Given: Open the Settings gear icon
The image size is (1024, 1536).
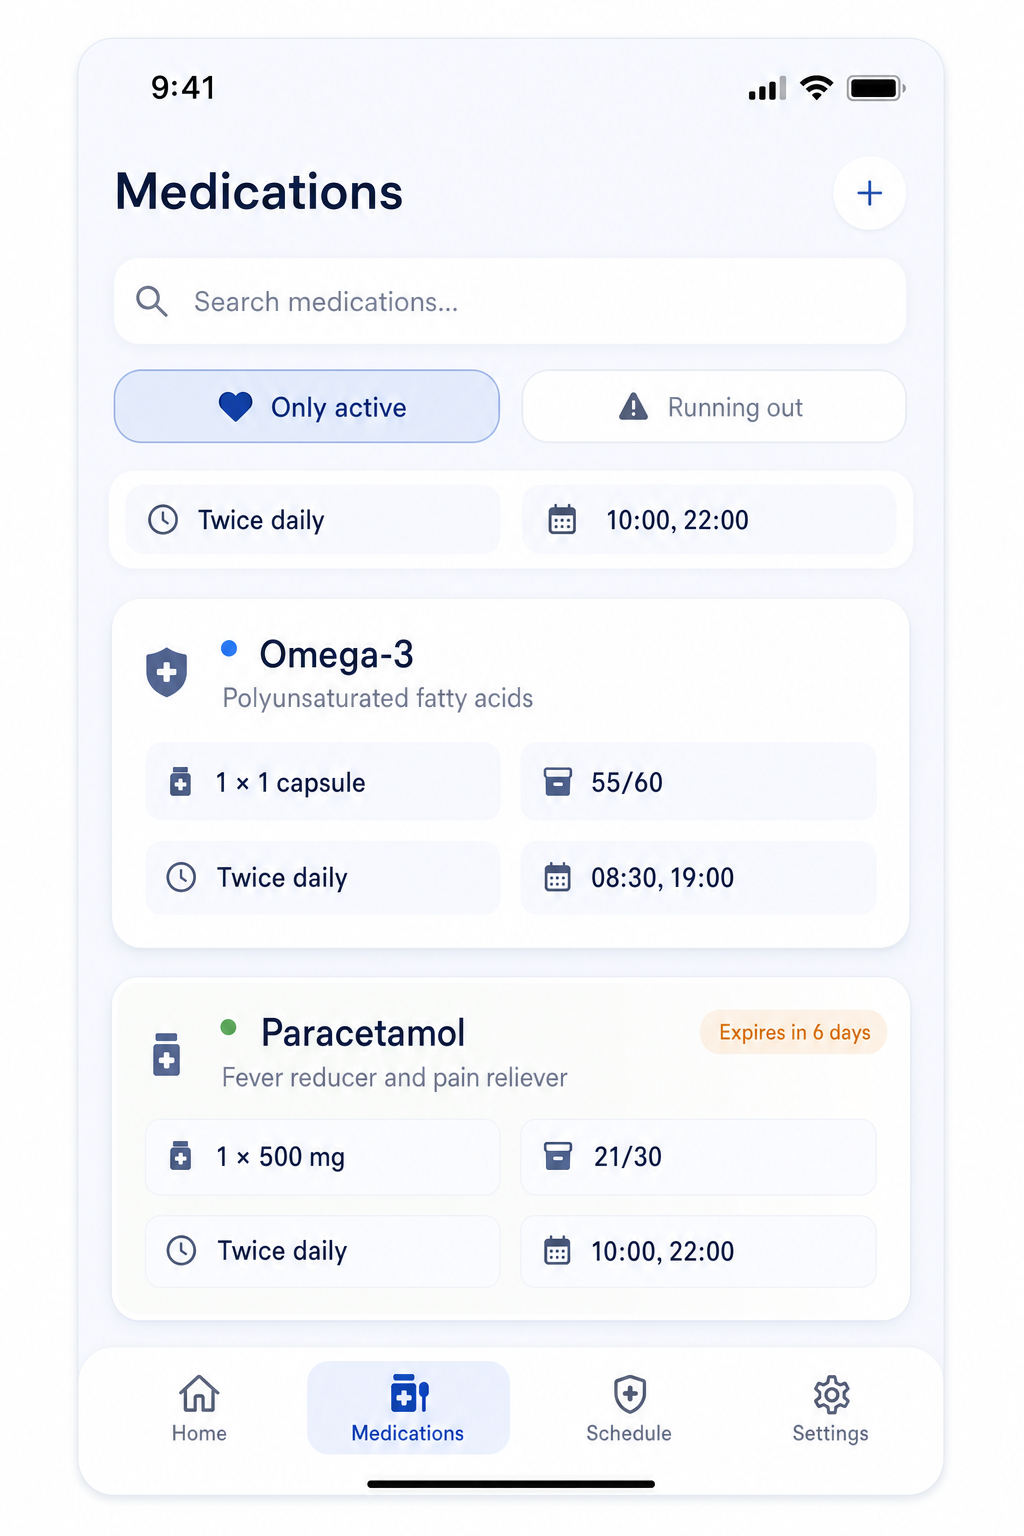Looking at the screenshot, I should [x=831, y=1393].
